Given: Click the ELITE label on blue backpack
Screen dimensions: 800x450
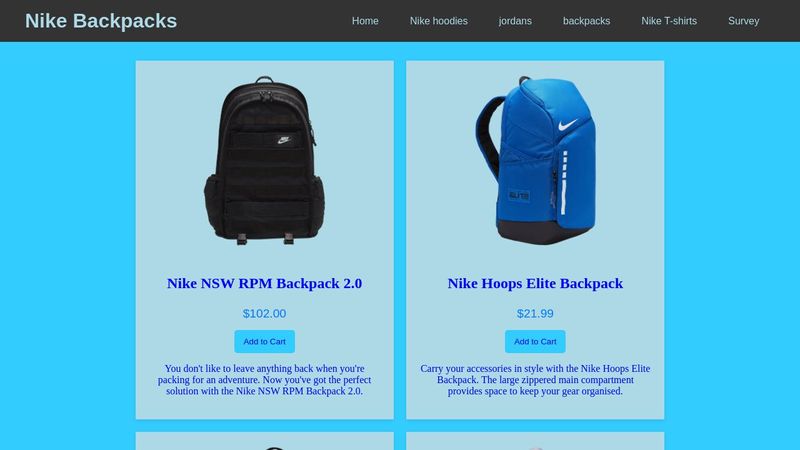Looking at the screenshot, I should click(x=519, y=195).
